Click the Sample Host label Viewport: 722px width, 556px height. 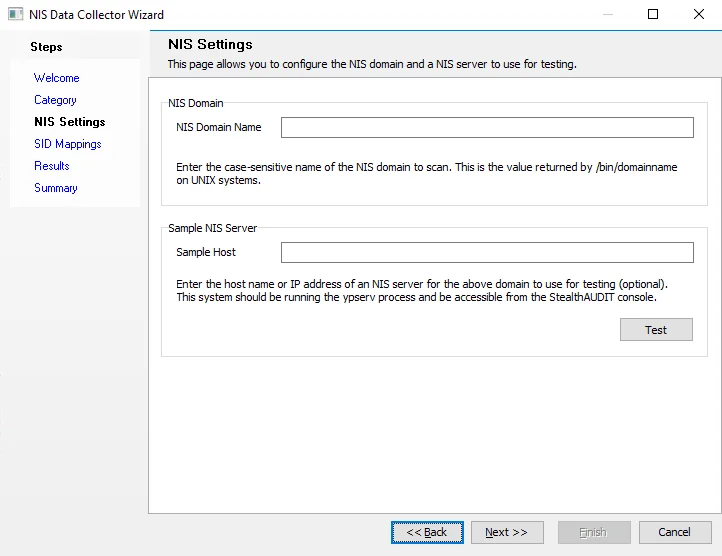(x=206, y=252)
